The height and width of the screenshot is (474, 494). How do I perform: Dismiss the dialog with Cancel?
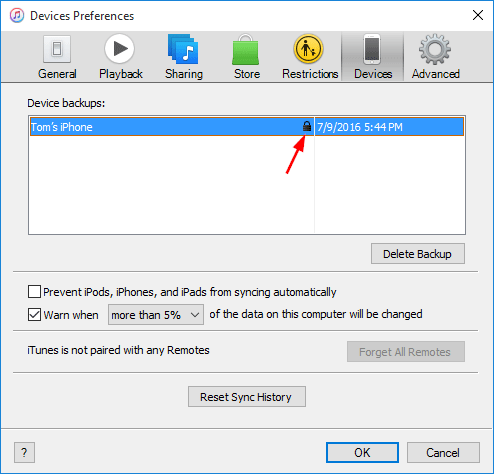[443, 453]
